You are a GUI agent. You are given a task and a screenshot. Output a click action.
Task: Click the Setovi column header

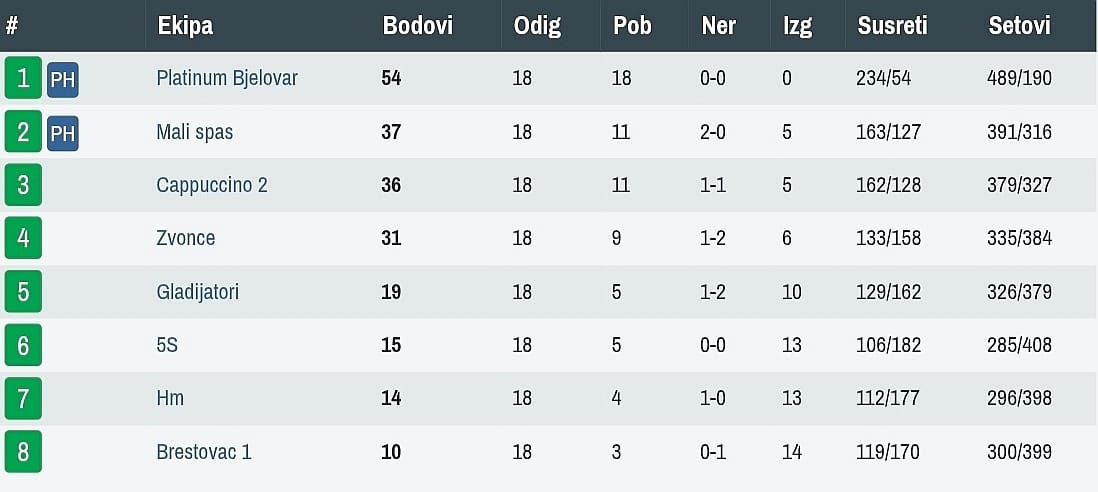(x=1019, y=26)
